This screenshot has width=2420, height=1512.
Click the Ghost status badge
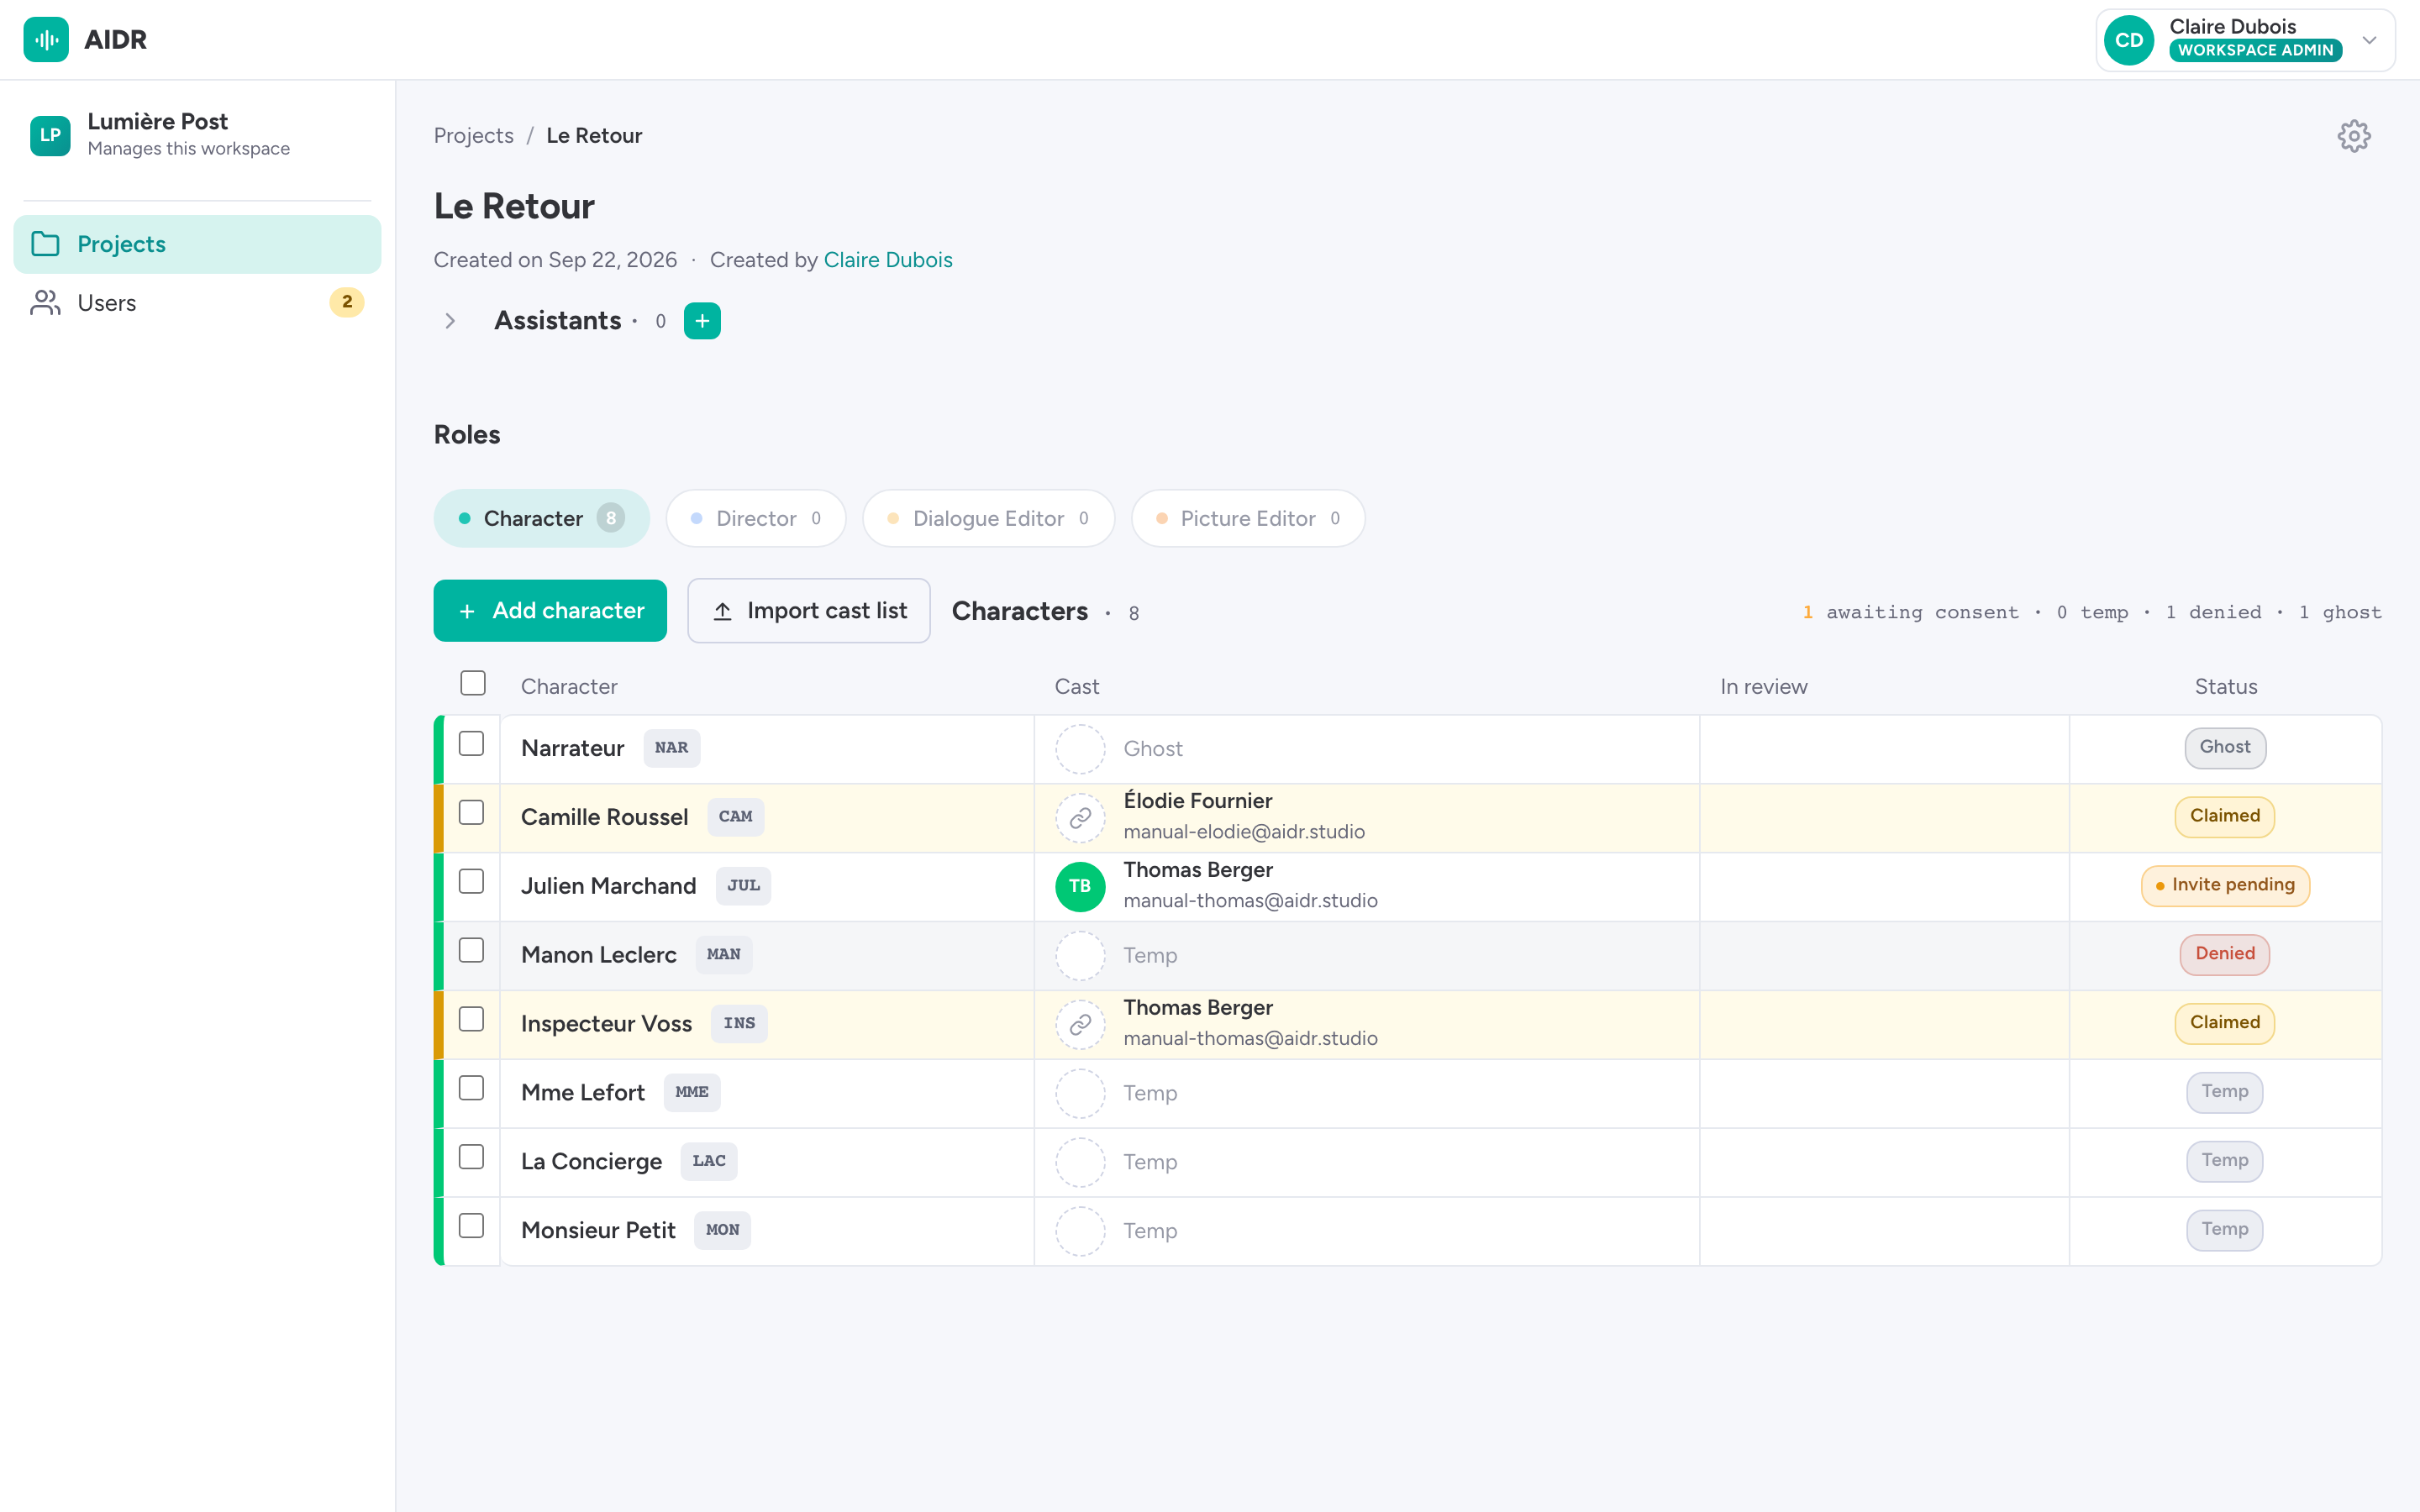pyautogui.click(x=2225, y=748)
